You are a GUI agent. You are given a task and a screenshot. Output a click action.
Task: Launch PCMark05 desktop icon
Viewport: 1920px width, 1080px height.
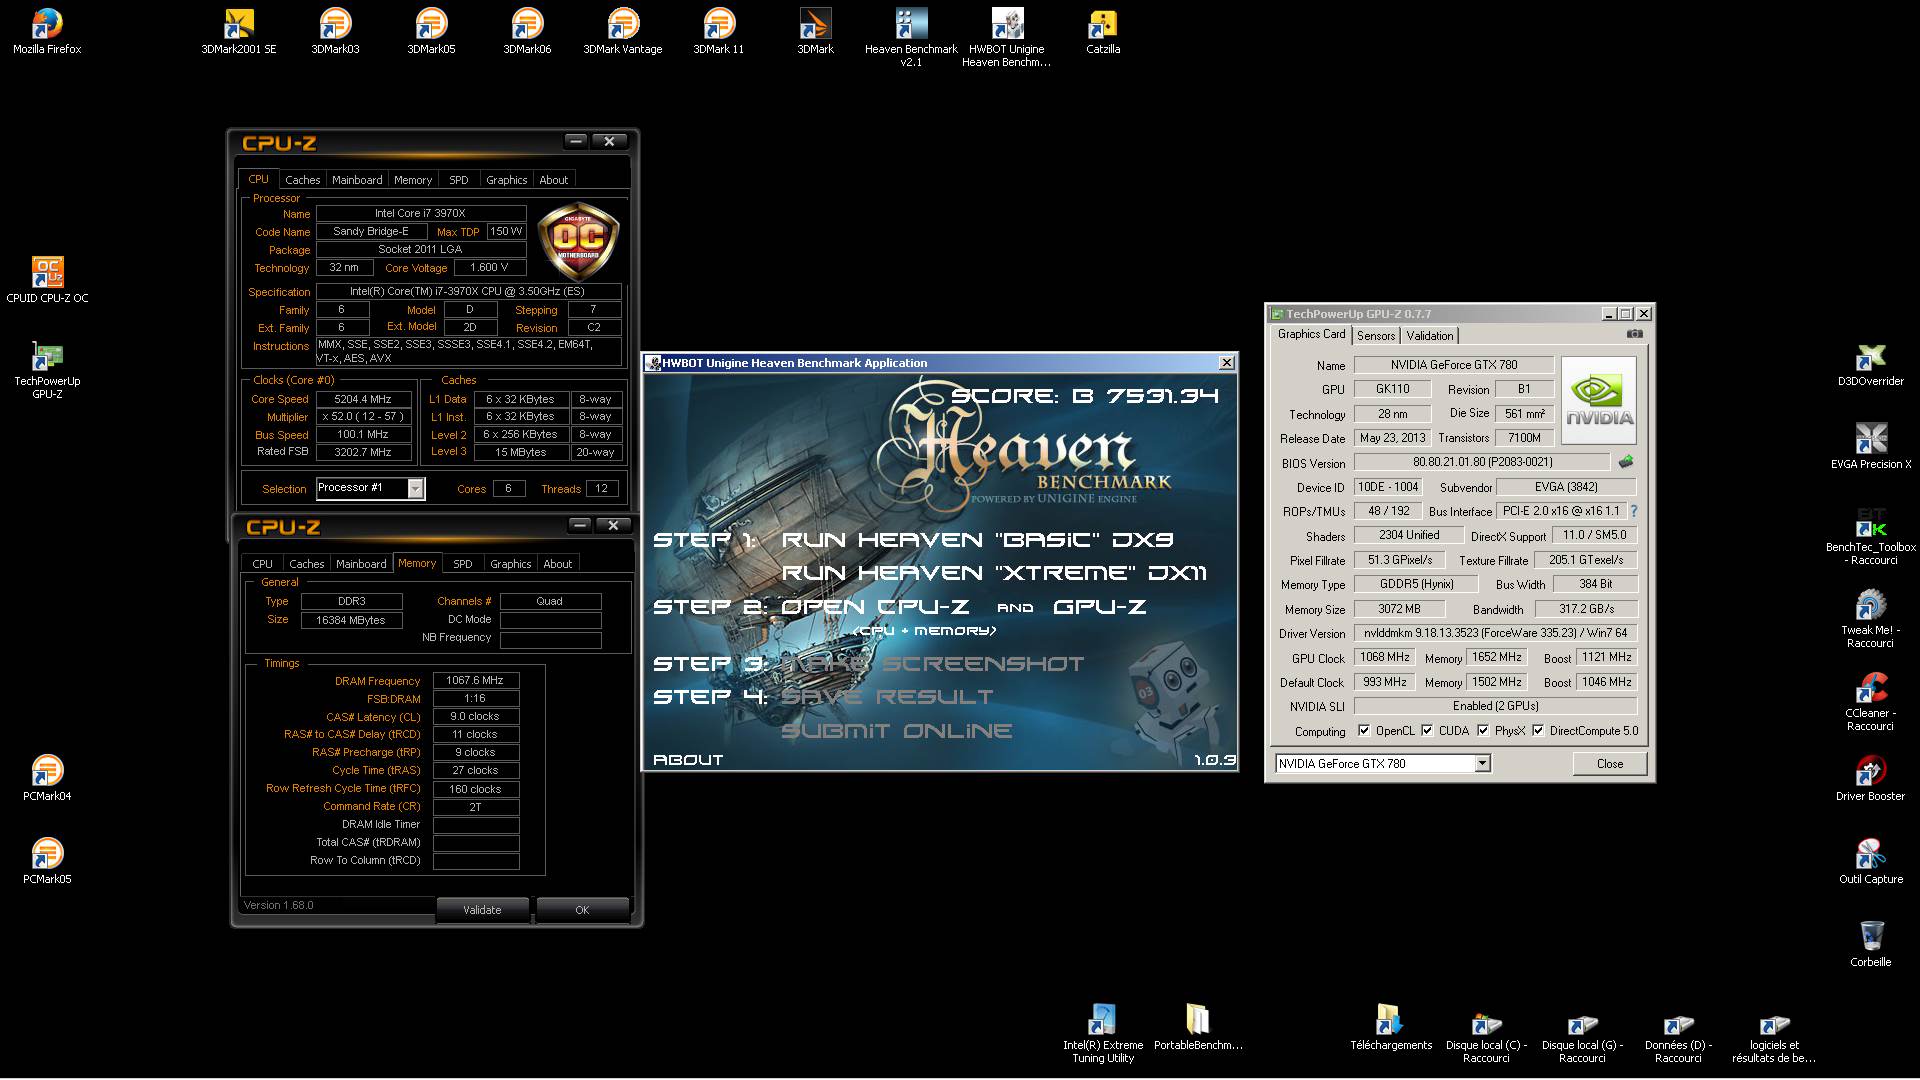(47, 861)
